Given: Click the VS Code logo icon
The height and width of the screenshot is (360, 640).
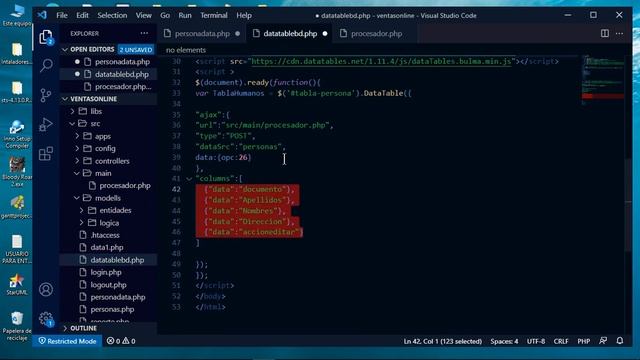Looking at the screenshot, I should pyautogui.click(x=42, y=16).
